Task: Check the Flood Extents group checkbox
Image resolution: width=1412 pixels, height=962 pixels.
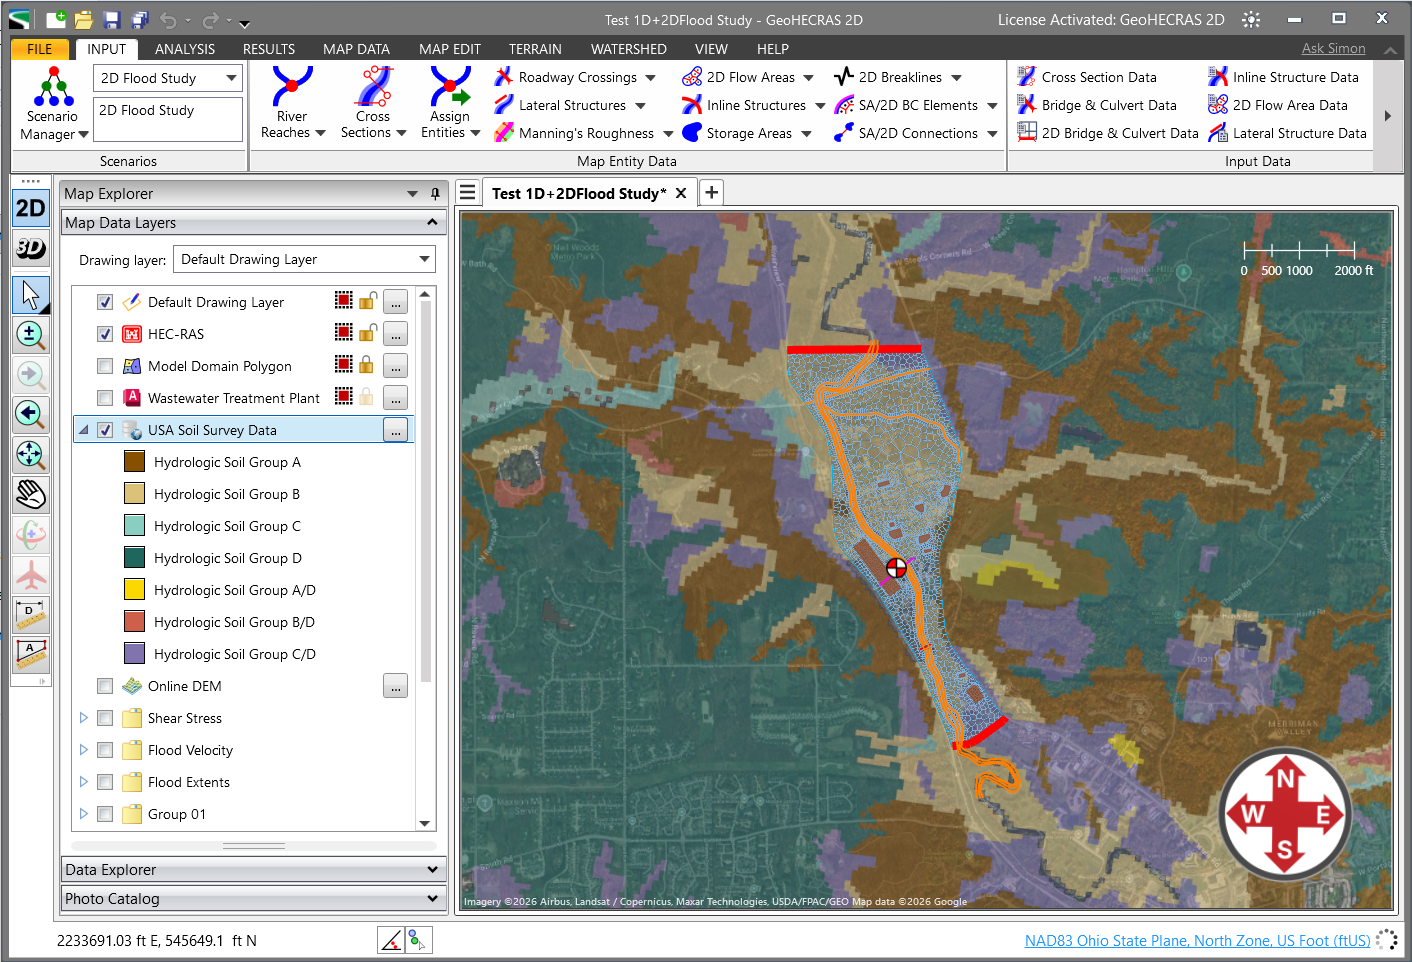Action: [105, 782]
